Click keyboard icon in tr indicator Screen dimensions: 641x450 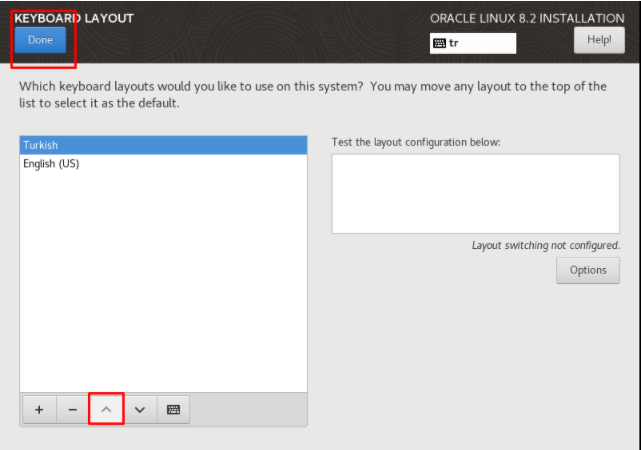point(439,43)
